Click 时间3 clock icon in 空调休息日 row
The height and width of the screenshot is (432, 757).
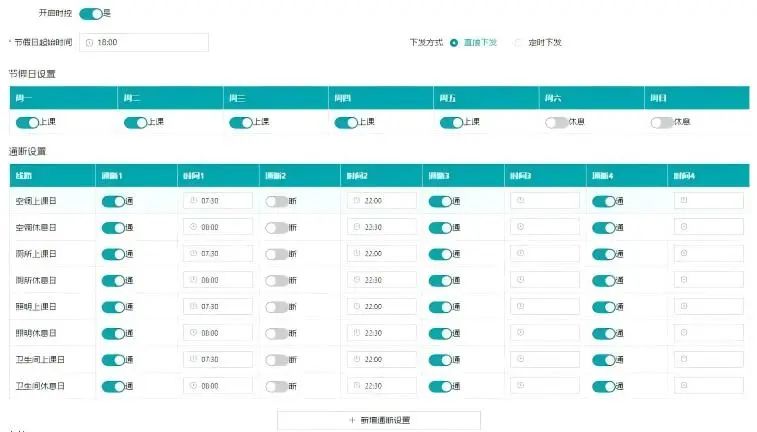coord(520,227)
